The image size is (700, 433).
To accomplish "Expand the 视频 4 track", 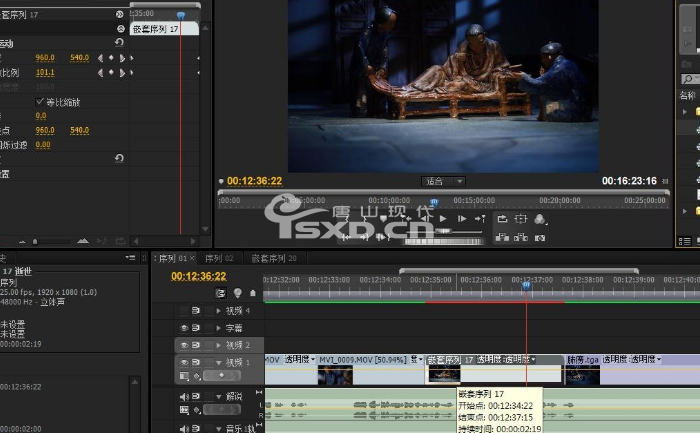I will (218, 310).
